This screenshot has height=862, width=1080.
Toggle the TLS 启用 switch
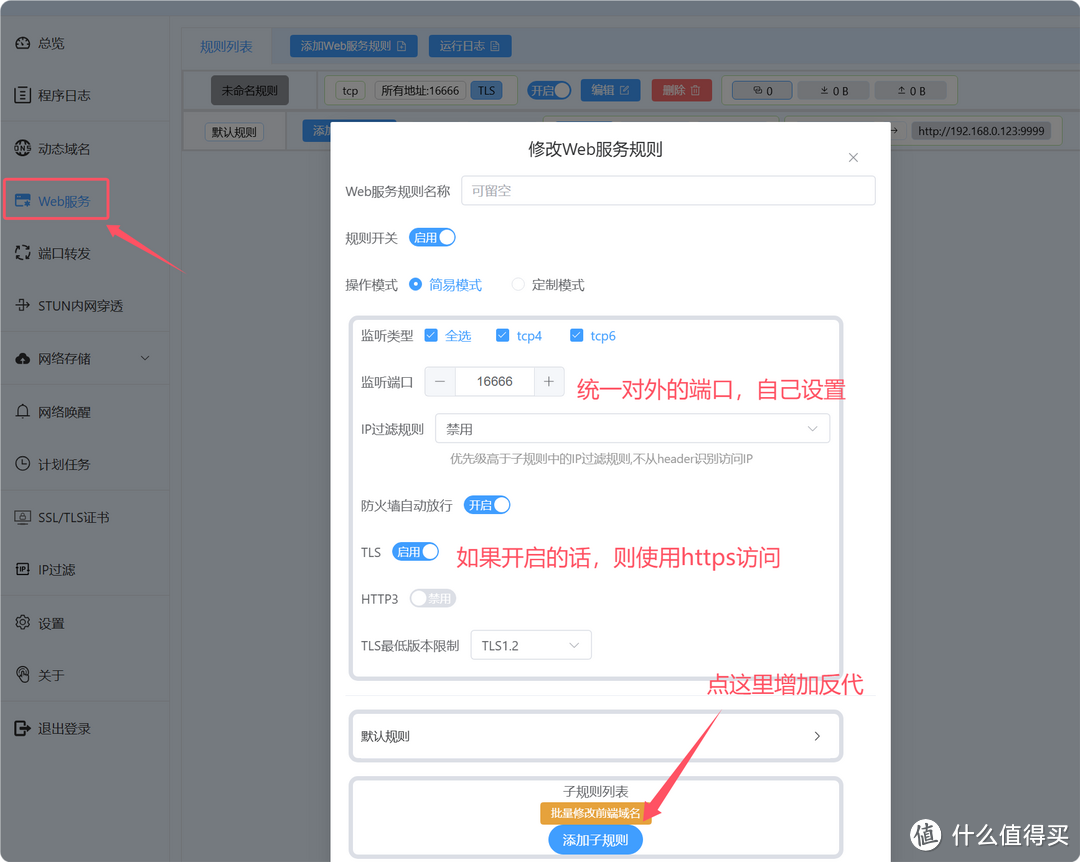(x=415, y=552)
